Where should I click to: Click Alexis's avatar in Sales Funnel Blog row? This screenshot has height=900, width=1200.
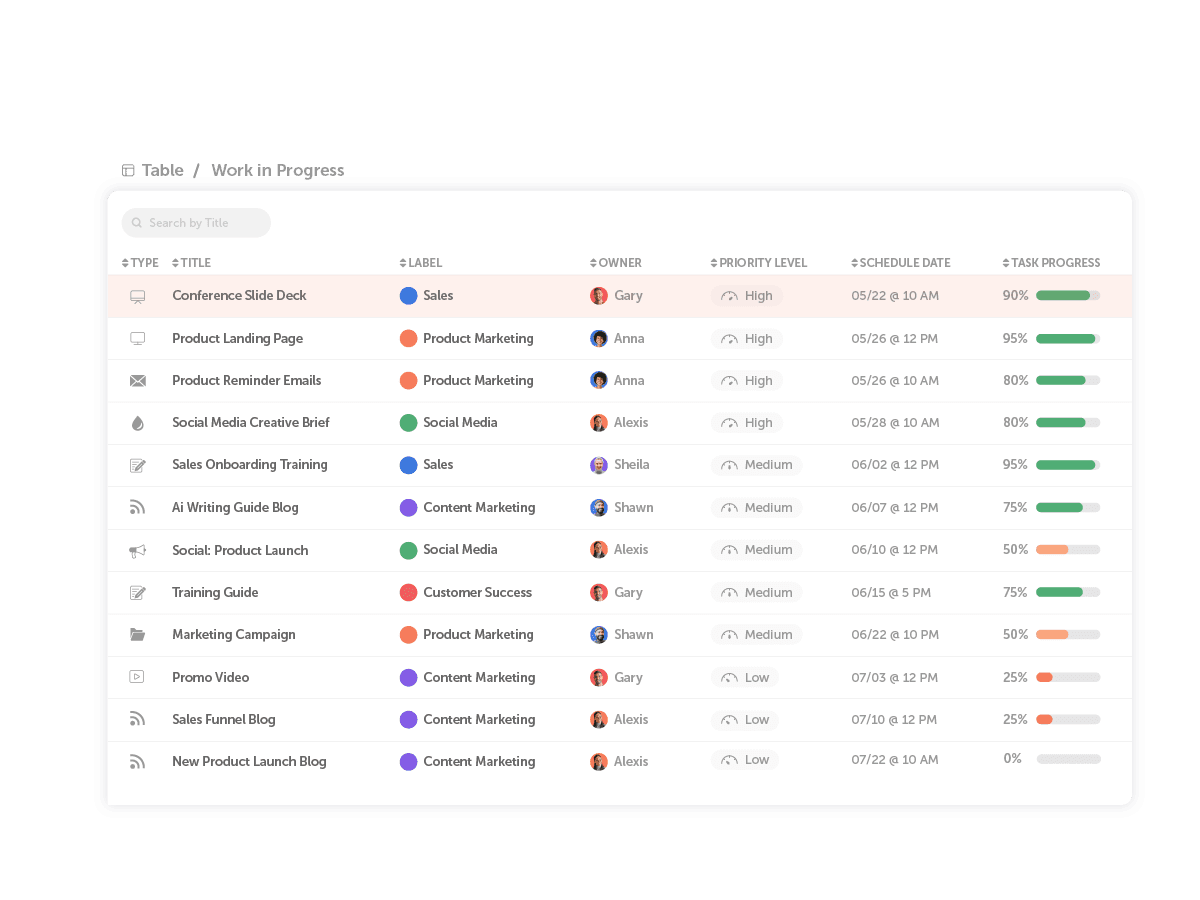pyautogui.click(x=599, y=720)
